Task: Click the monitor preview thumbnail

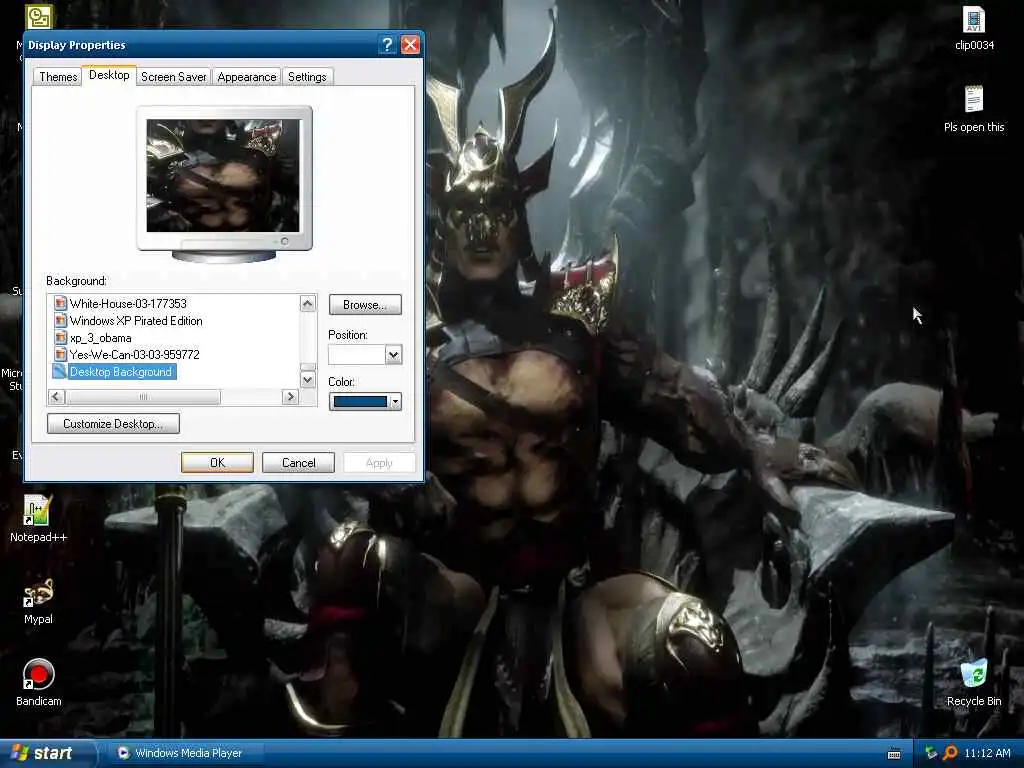Action: (x=223, y=177)
